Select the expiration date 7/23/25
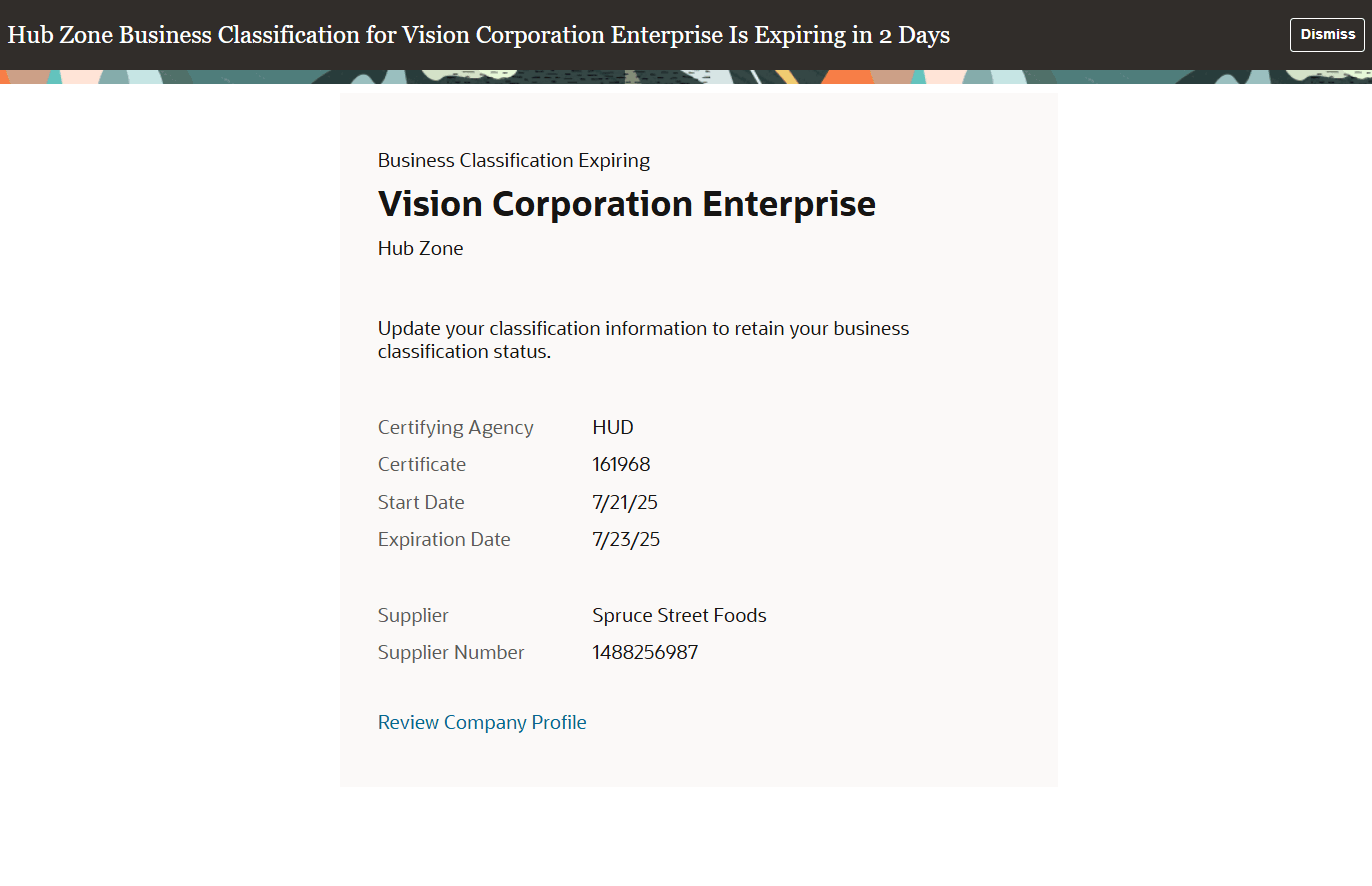Screen dimensions: 1372x886 (626, 539)
